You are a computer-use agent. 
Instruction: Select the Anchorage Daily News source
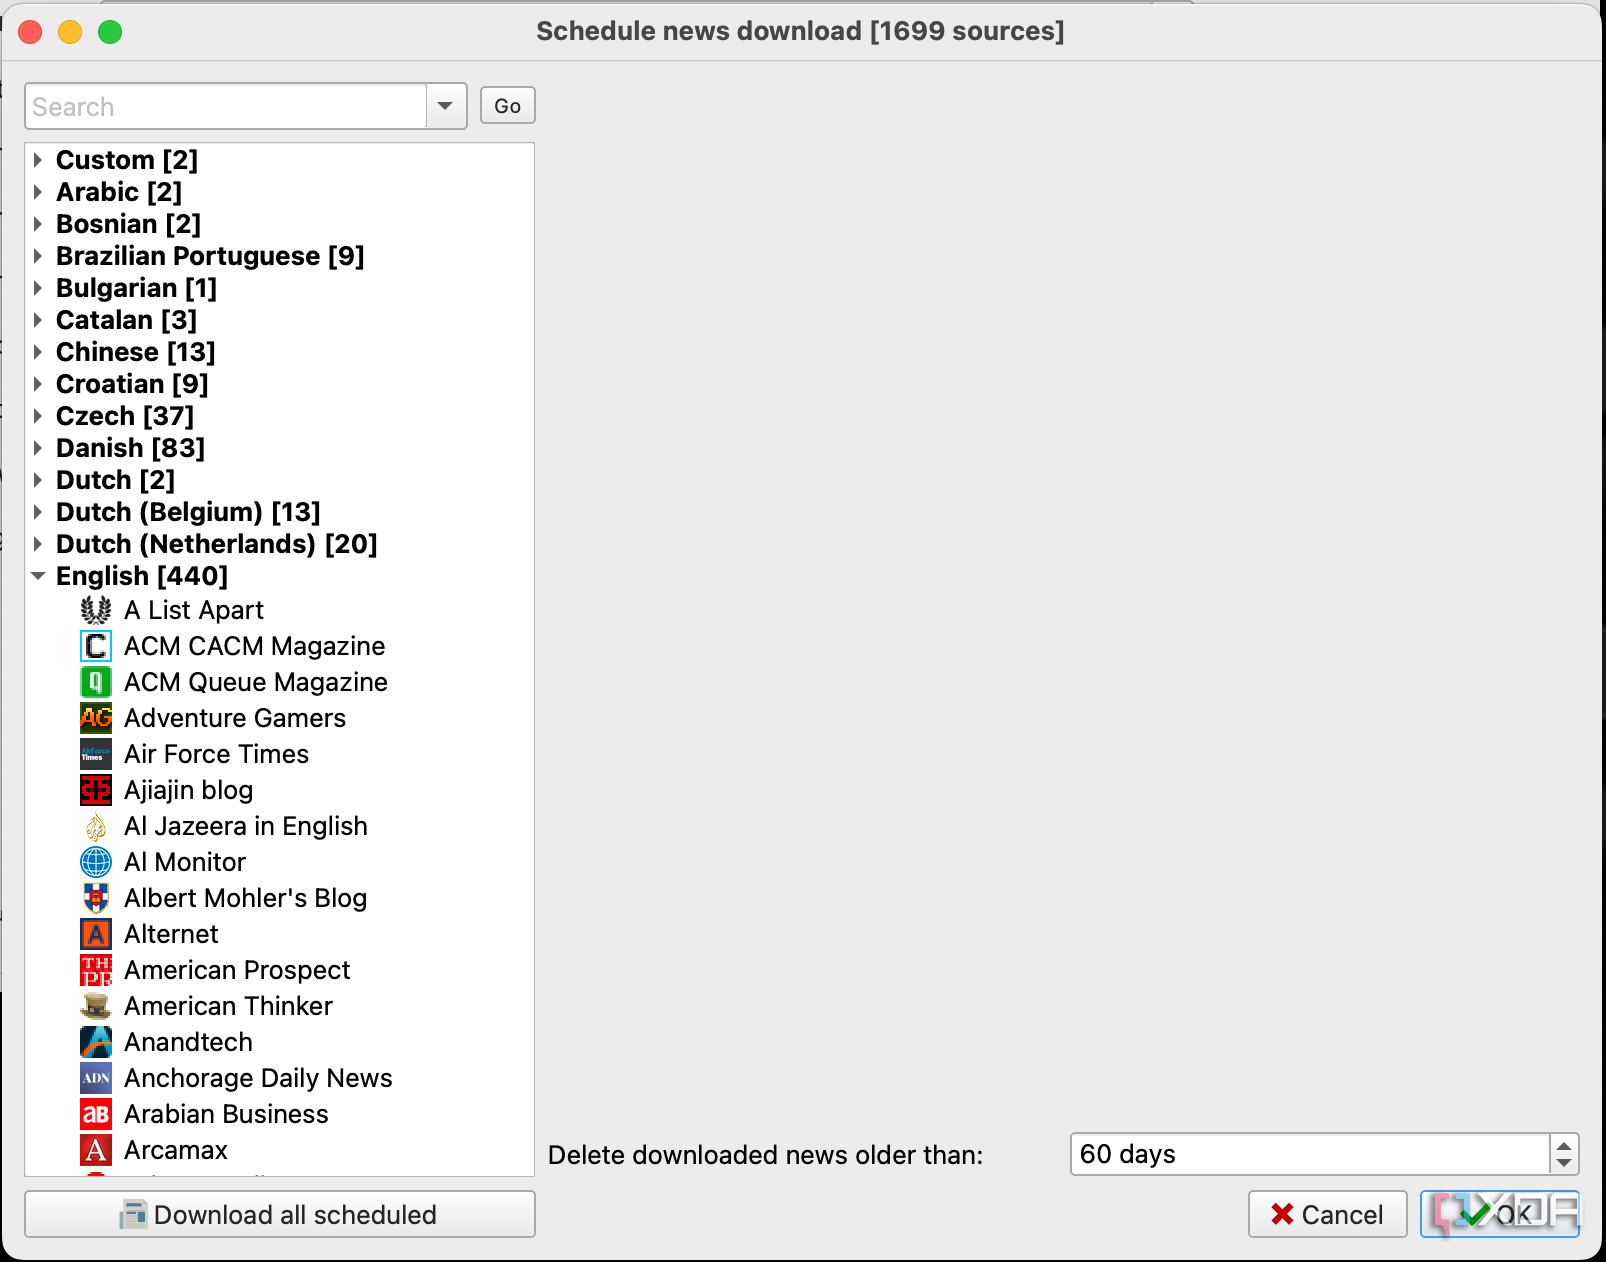[258, 1078]
